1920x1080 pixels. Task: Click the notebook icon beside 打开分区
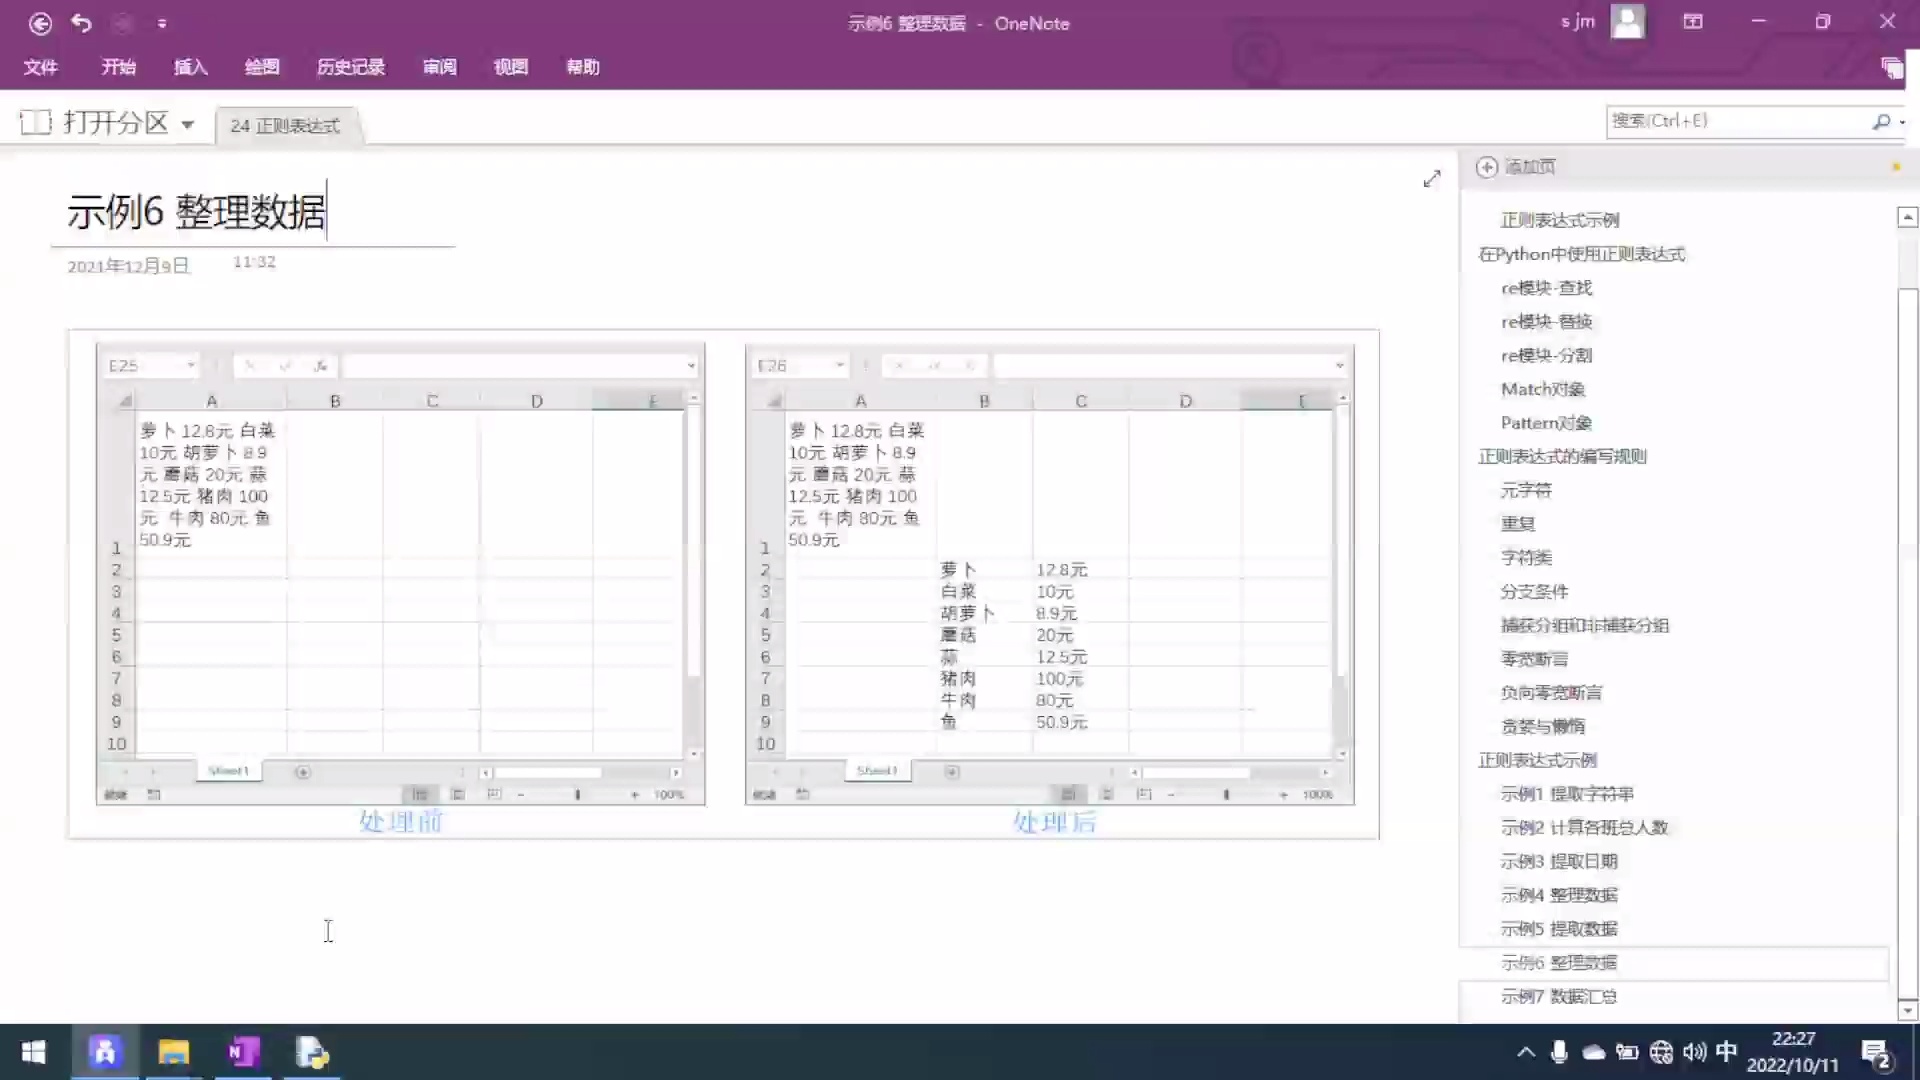(34, 122)
